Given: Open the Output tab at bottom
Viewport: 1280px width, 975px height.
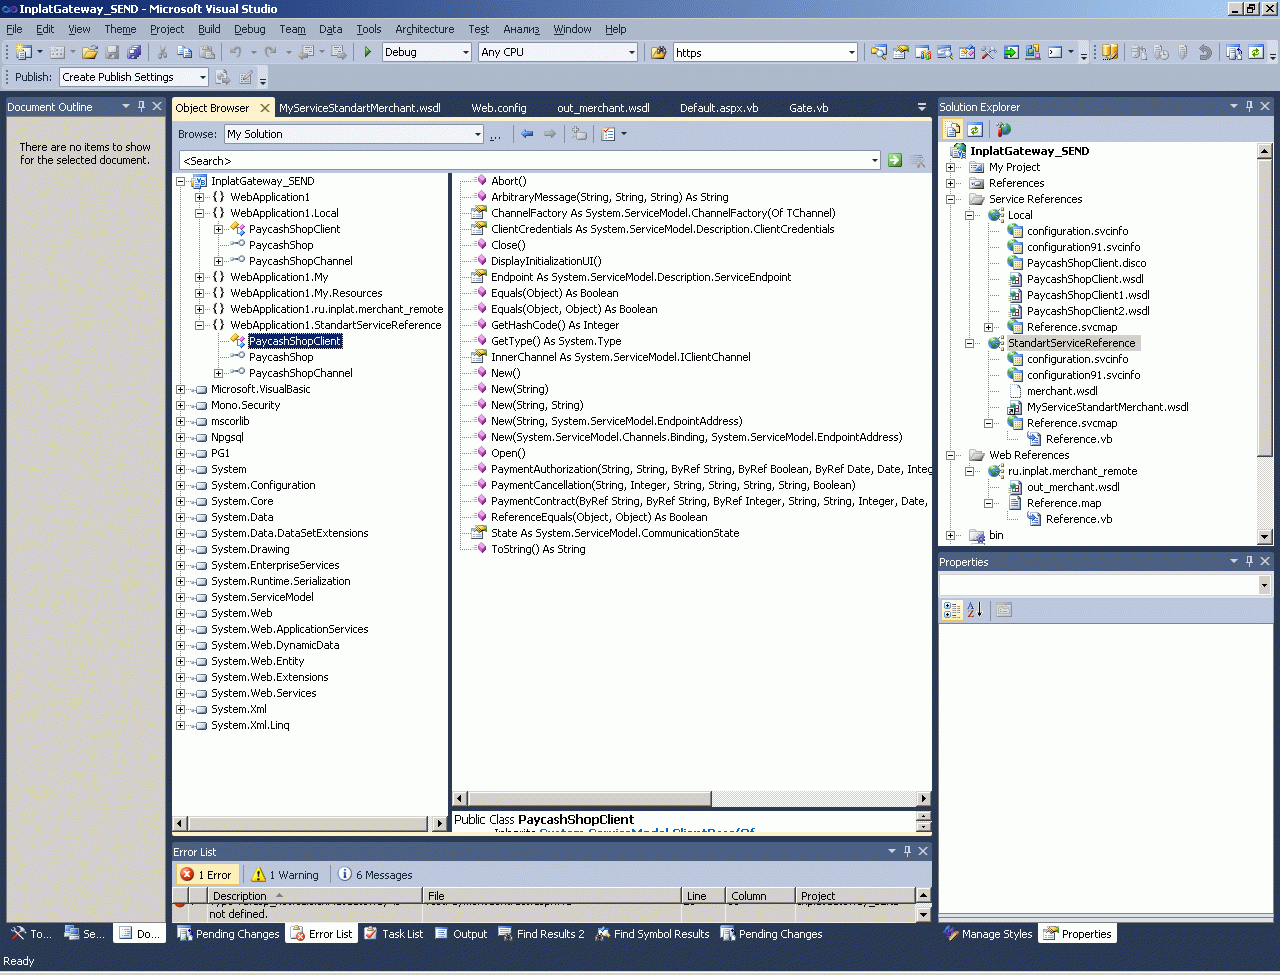Looking at the screenshot, I should tap(460, 934).
